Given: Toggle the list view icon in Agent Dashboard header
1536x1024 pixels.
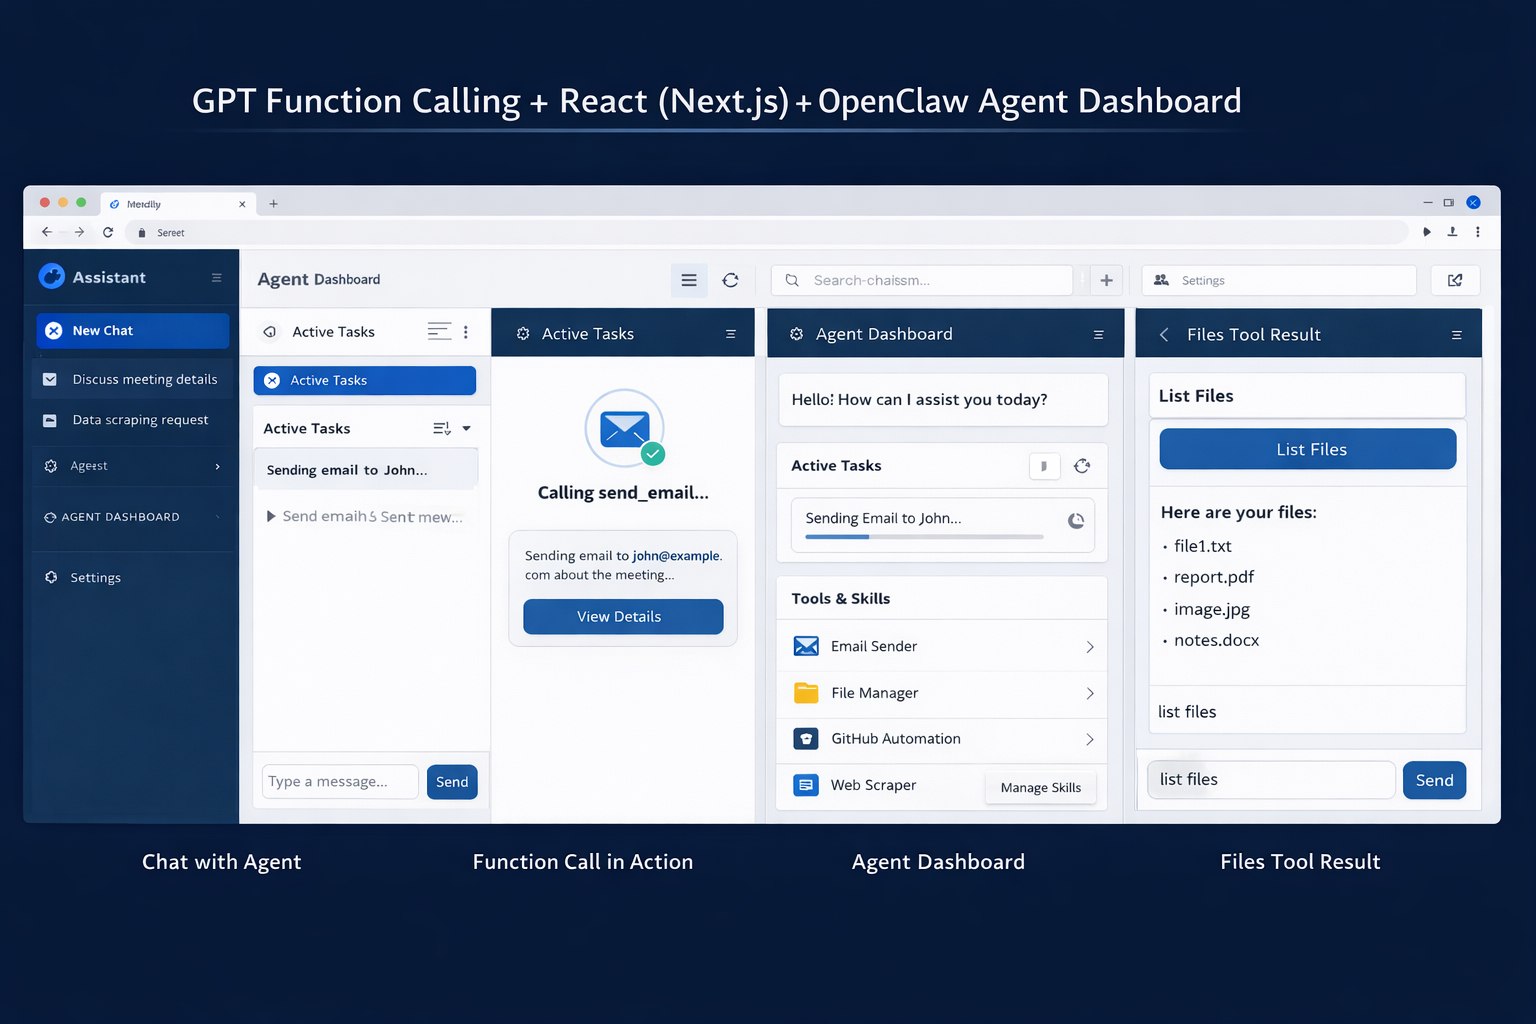Looking at the screenshot, I should (x=689, y=280).
